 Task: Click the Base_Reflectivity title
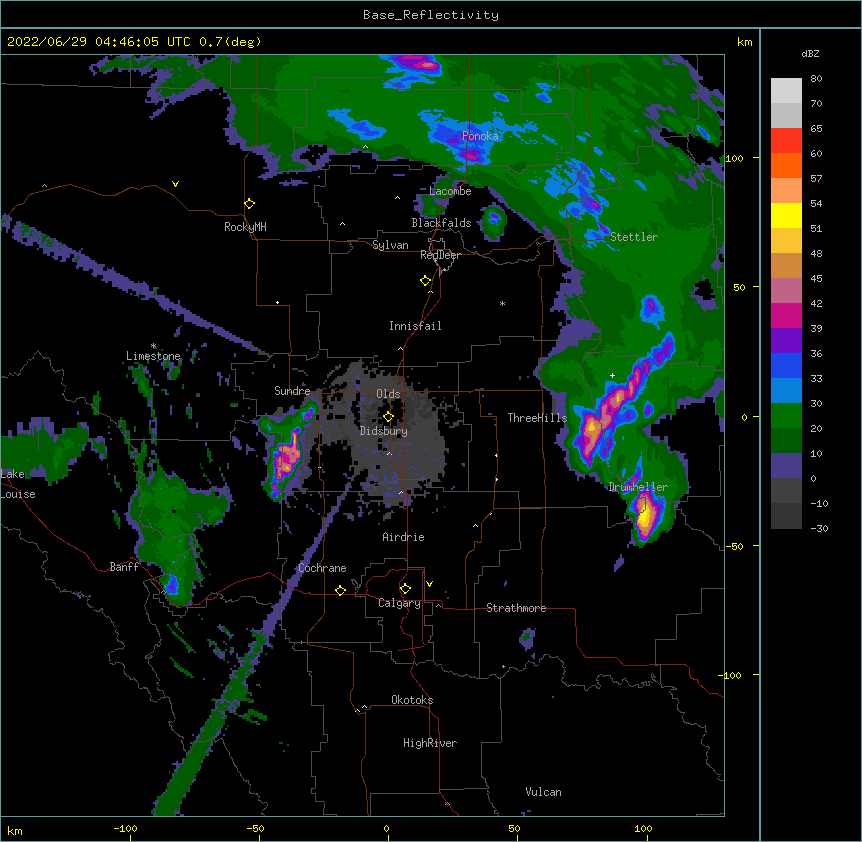pyautogui.click(x=431, y=15)
